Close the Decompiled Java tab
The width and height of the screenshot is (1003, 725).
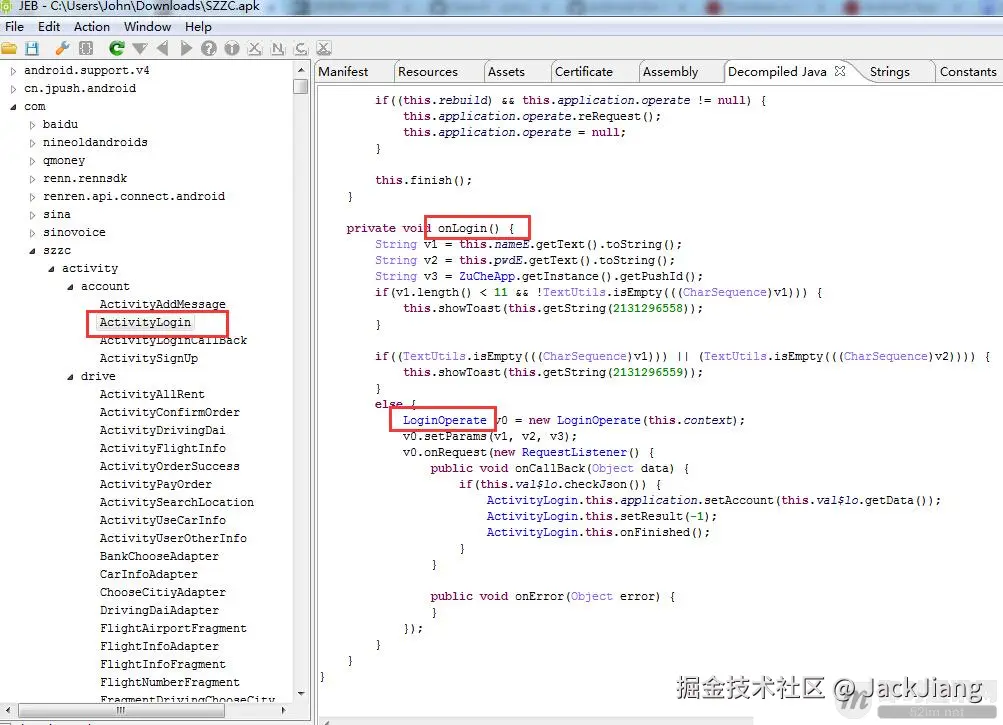[840, 71]
